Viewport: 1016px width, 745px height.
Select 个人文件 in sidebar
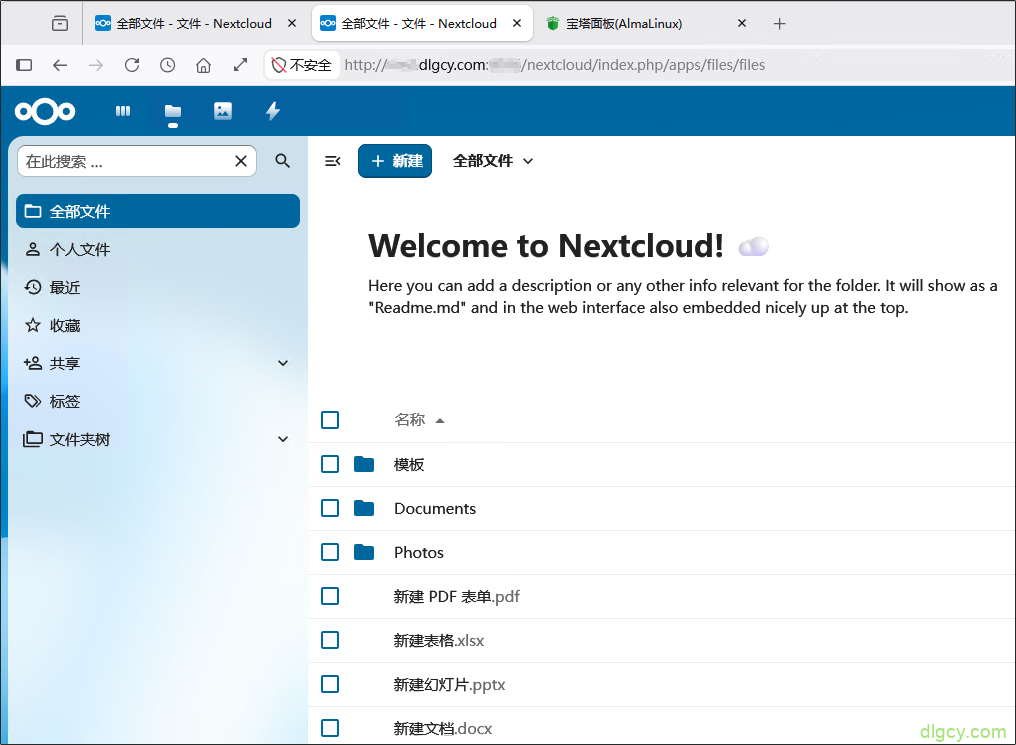(x=157, y=249)
